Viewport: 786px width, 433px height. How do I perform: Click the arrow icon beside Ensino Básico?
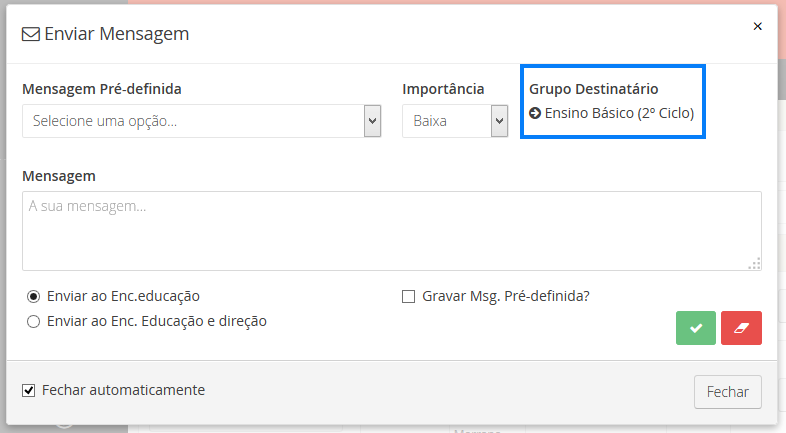[535, 114]
